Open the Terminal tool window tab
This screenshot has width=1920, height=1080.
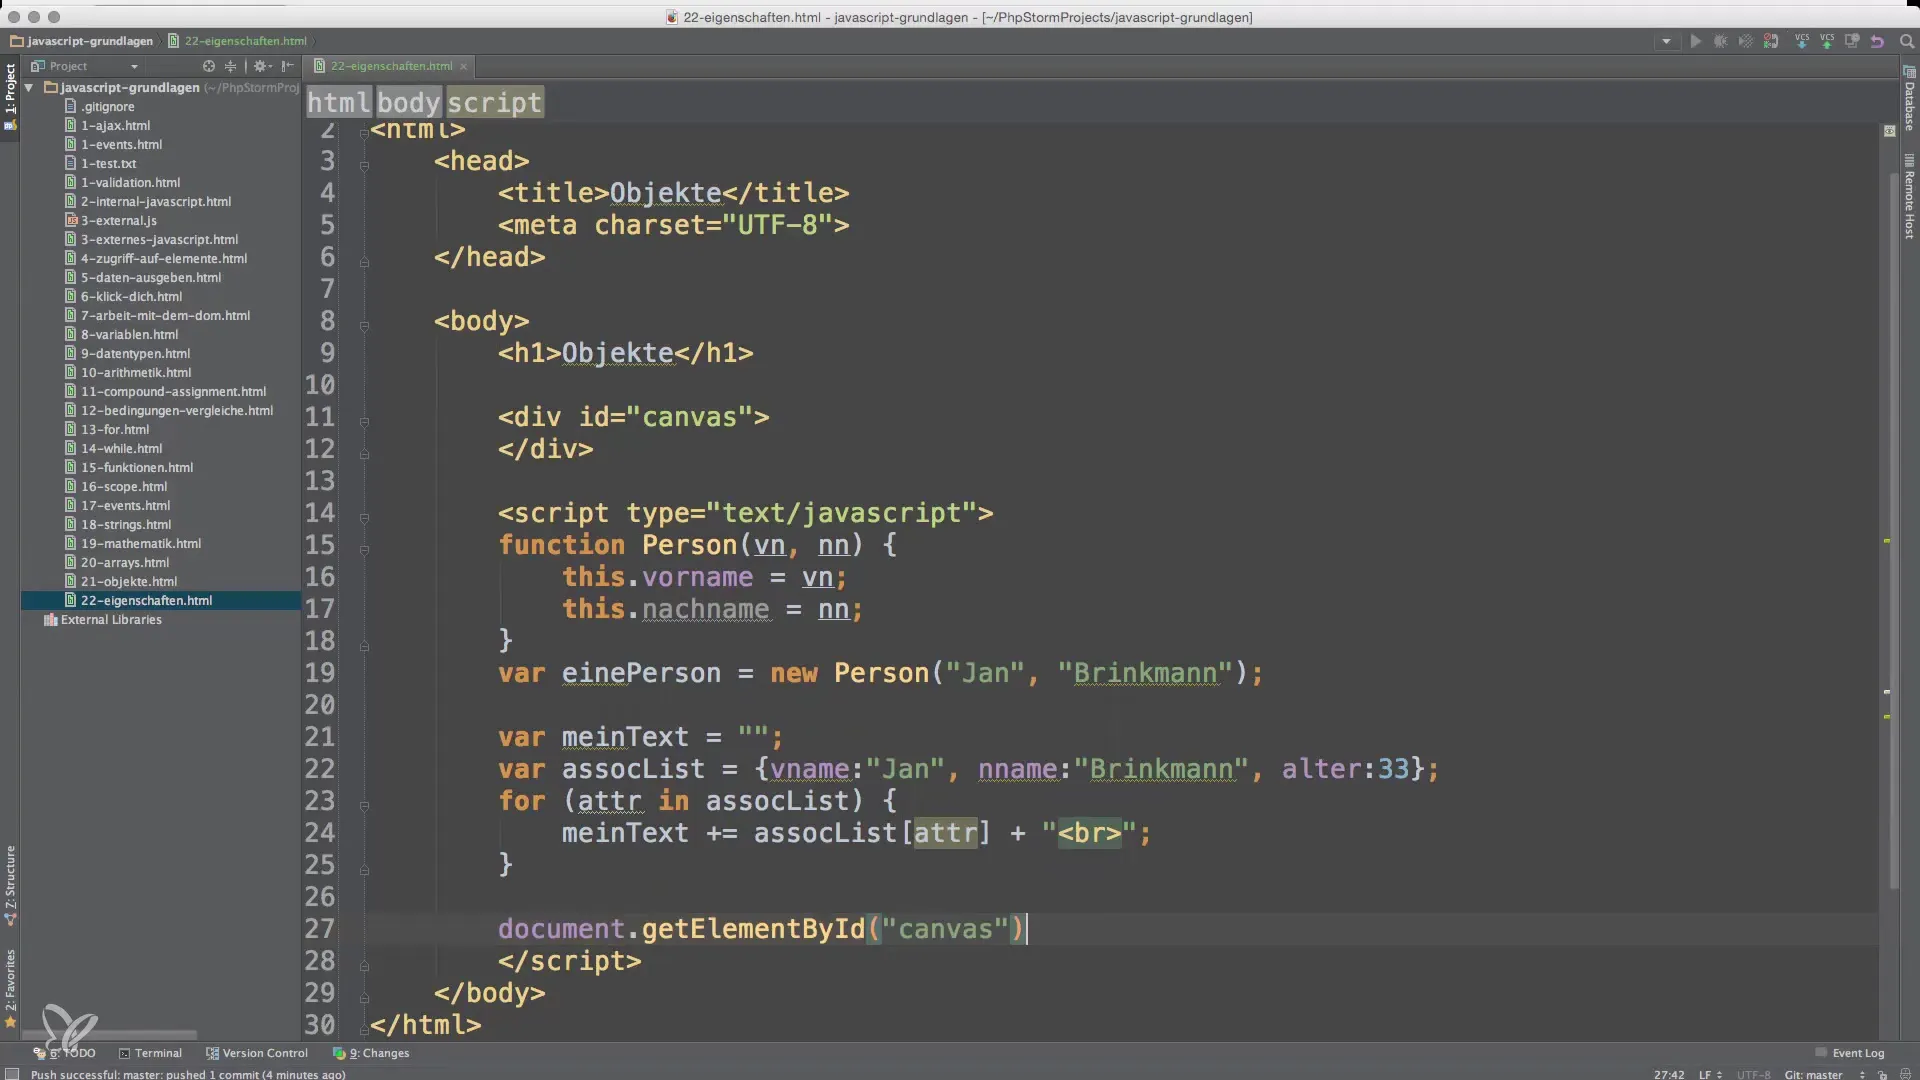coord(150,1053)
